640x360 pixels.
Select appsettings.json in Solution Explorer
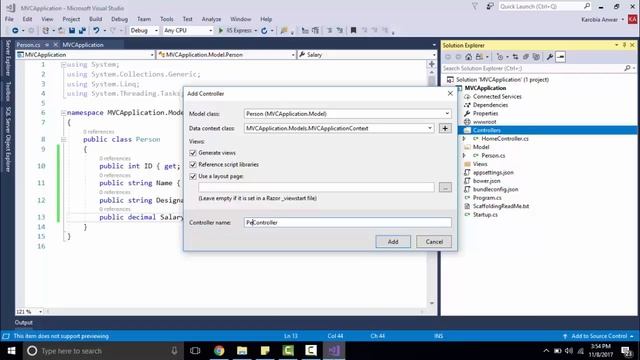[x=493, y=173]
